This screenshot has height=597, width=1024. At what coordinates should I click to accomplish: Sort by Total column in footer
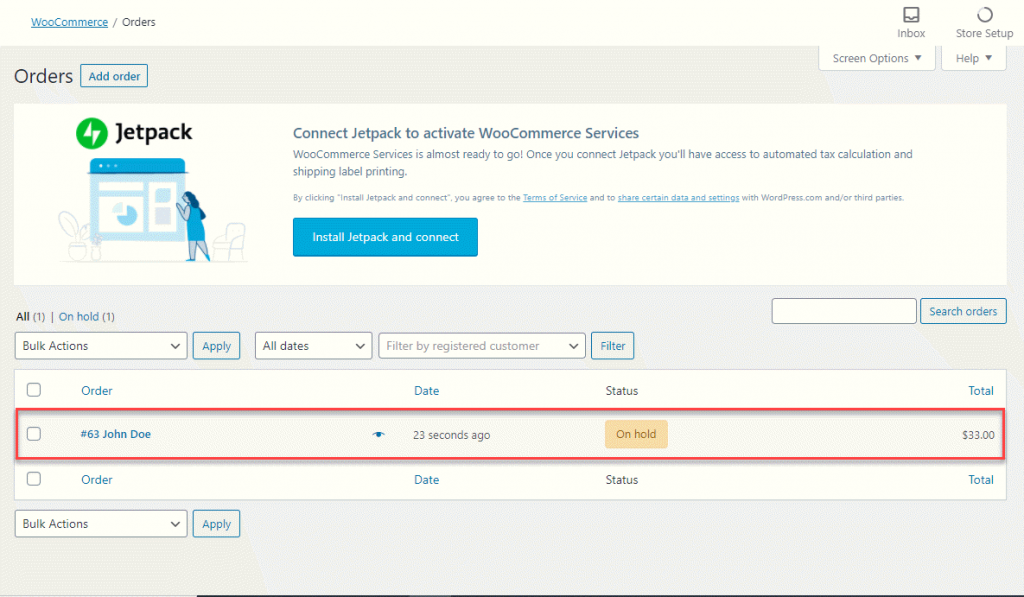point(981,479)
